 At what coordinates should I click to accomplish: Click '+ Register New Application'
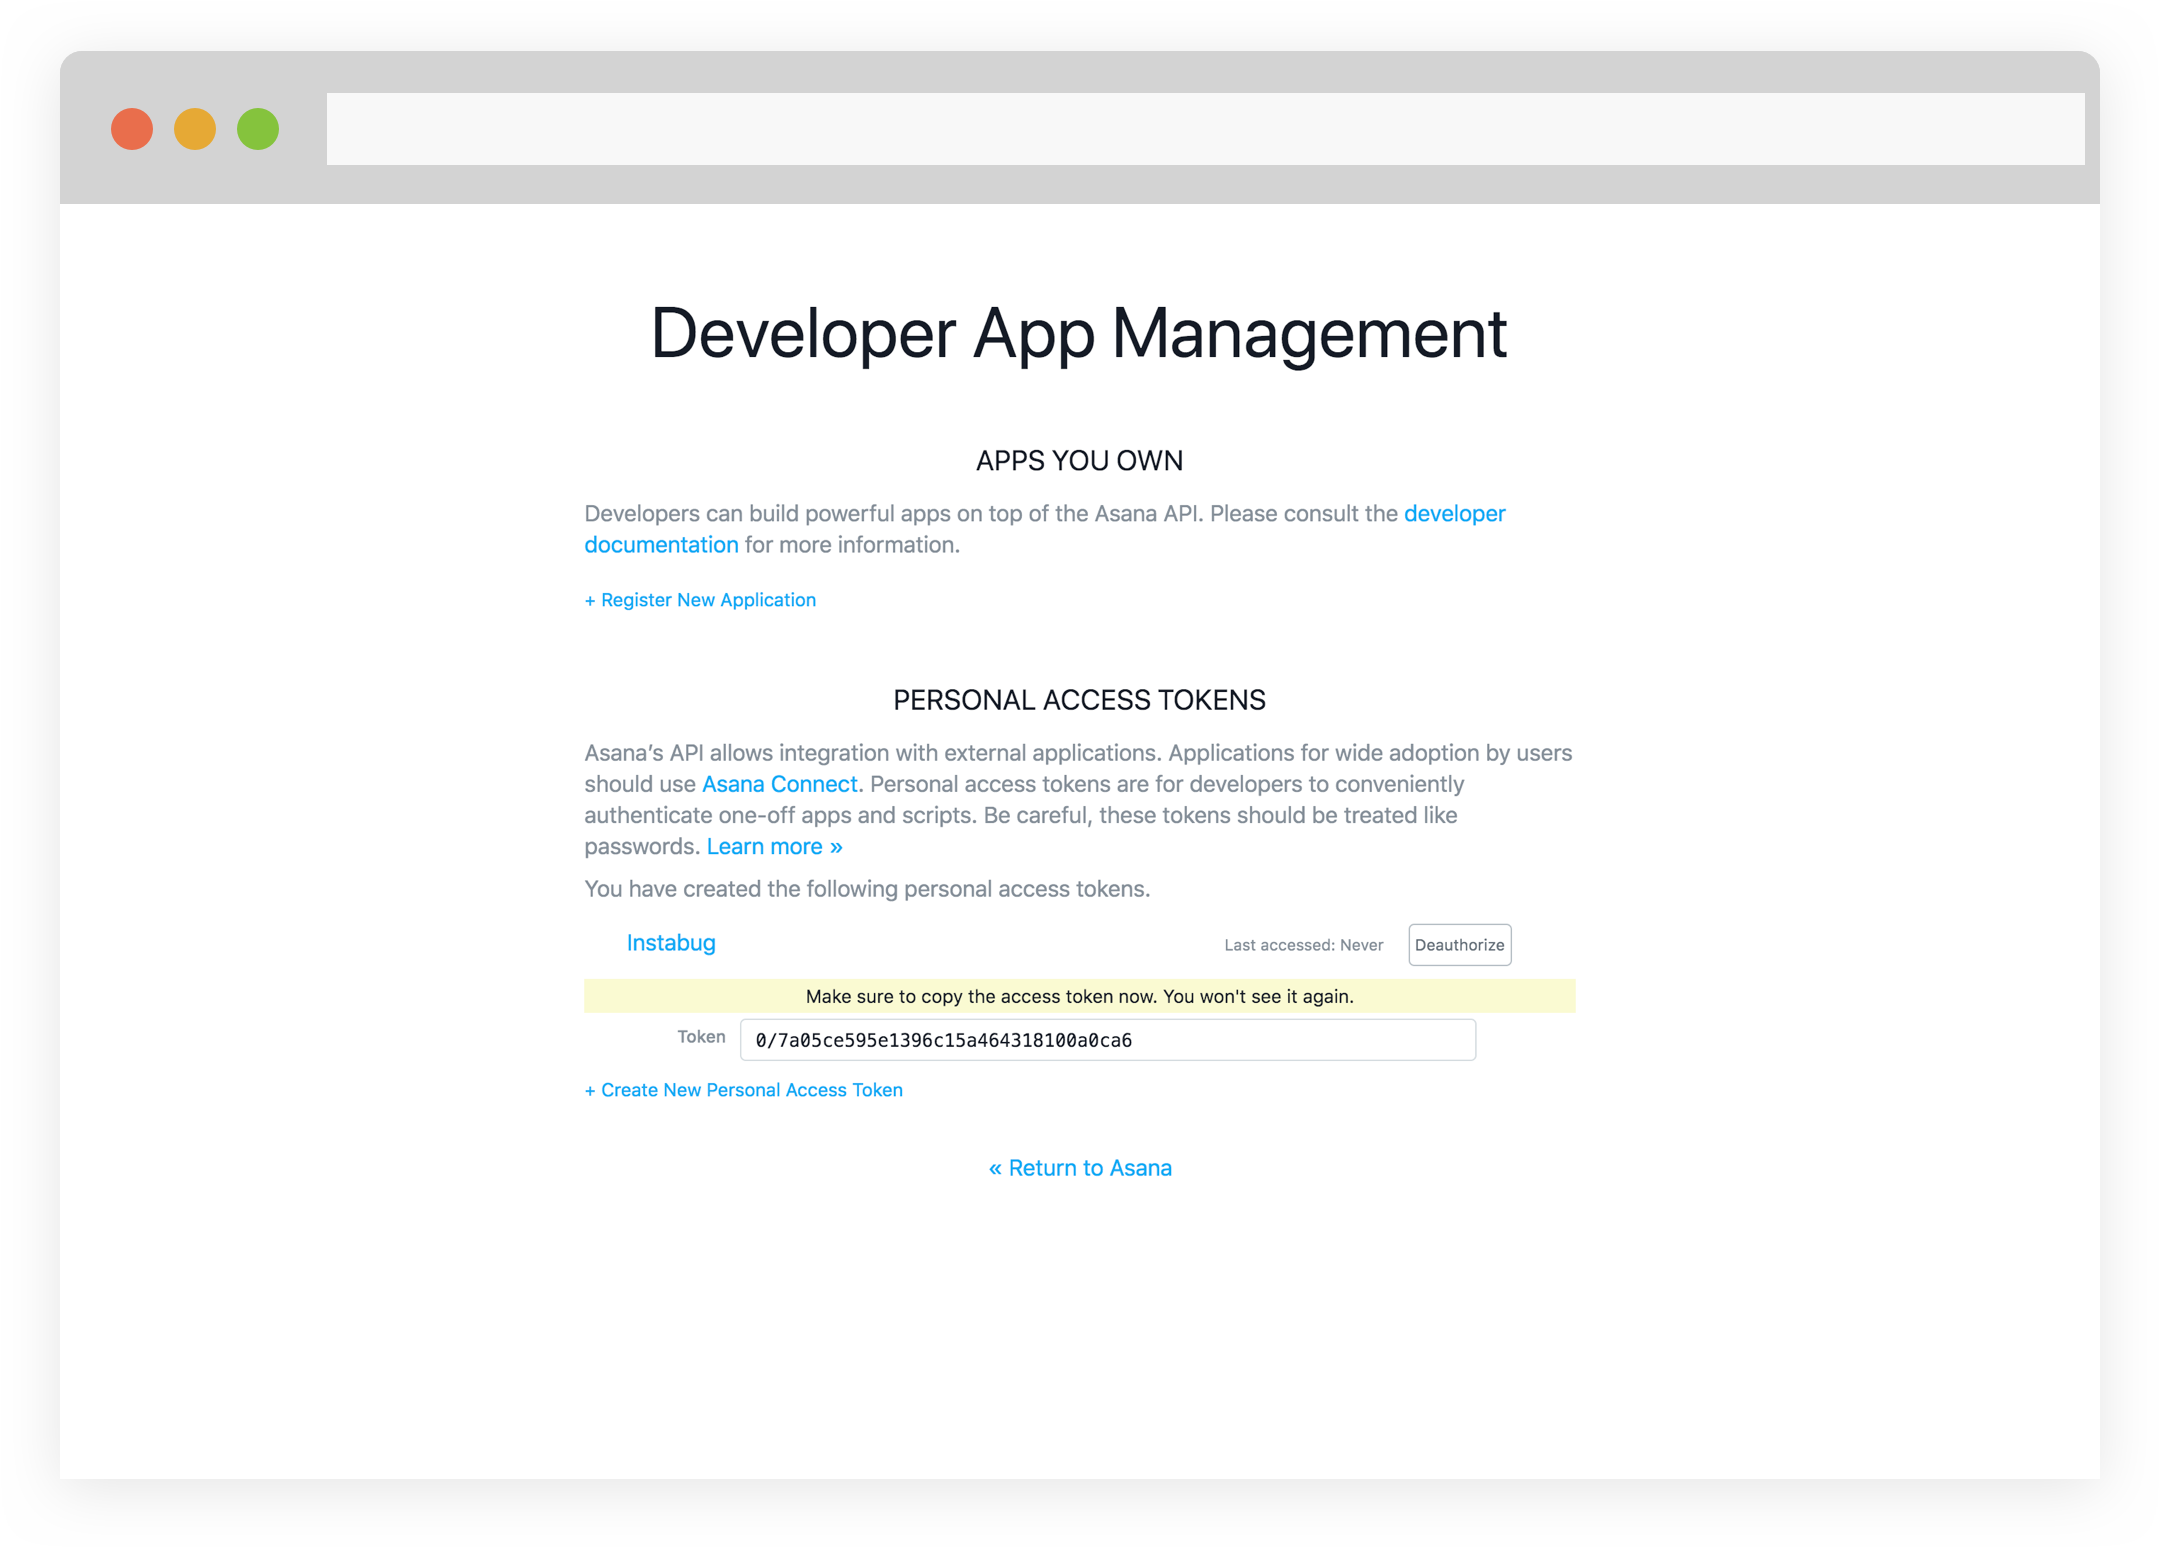pyautogui.click(x=700, y=600)
